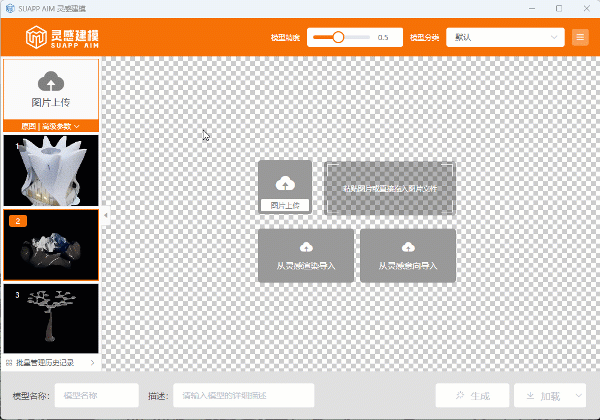Open the 加载 dropdown arrow
600x420 pixels.
pos(579,396)
